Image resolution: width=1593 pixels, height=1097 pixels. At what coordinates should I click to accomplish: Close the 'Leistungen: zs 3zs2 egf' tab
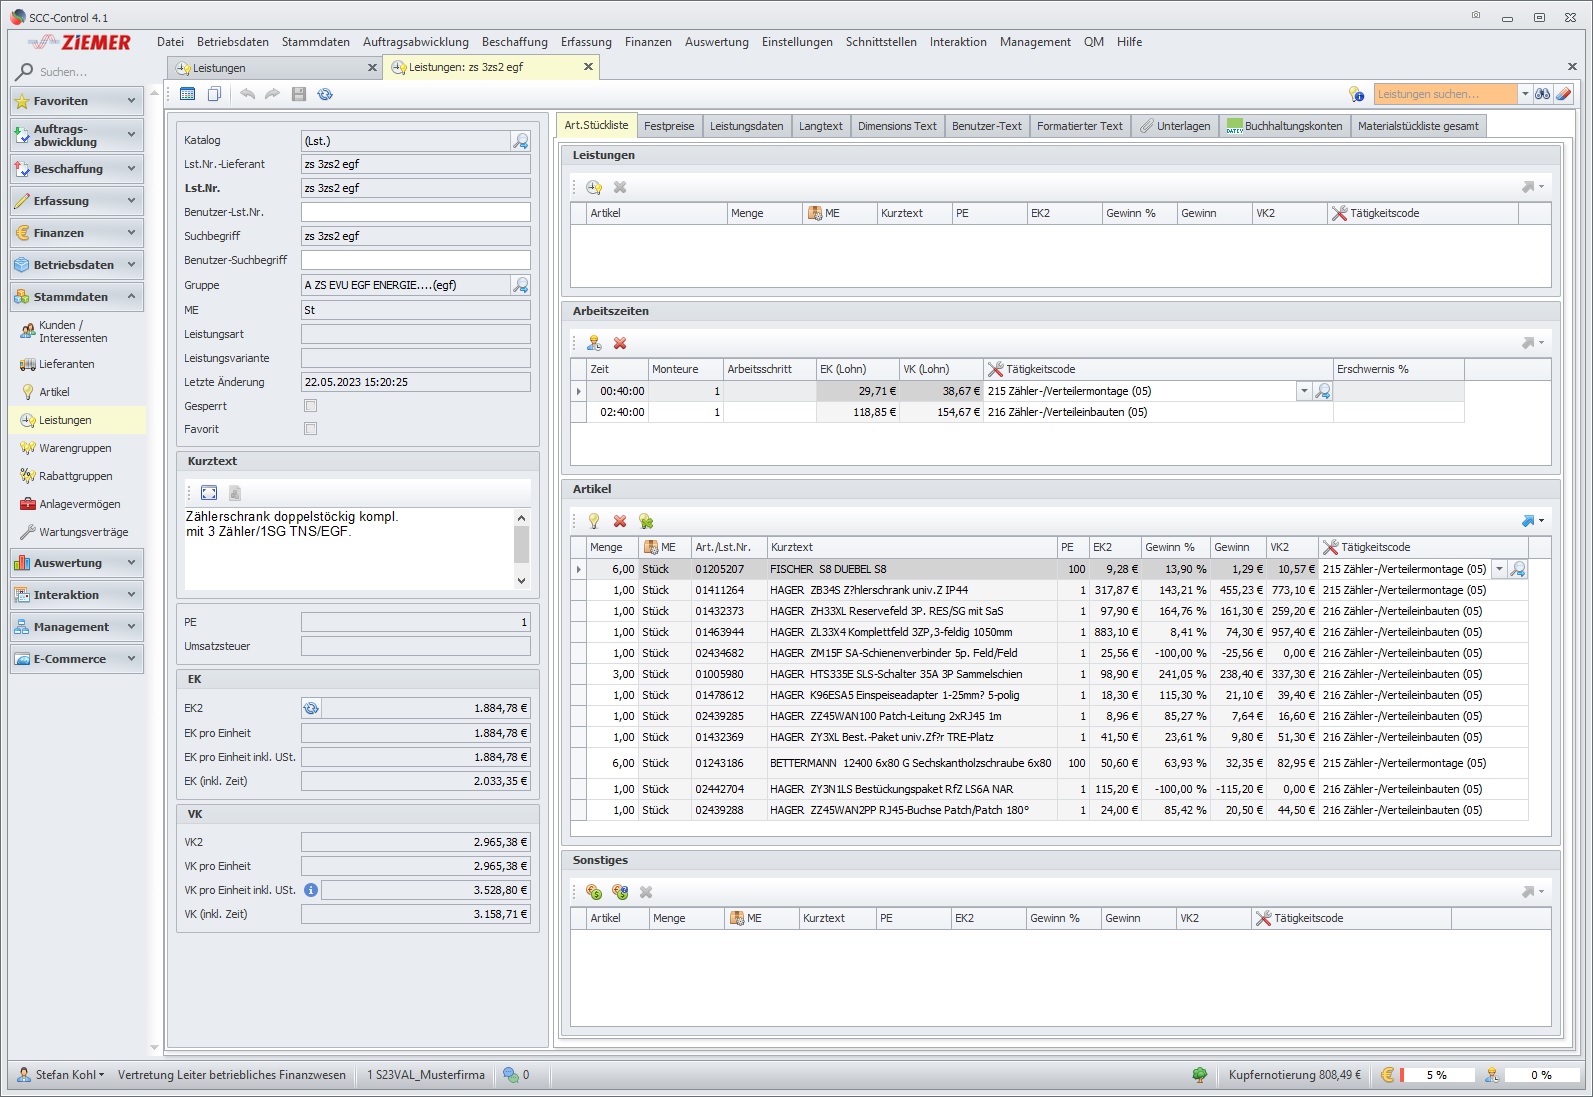[x=588, y=67]
